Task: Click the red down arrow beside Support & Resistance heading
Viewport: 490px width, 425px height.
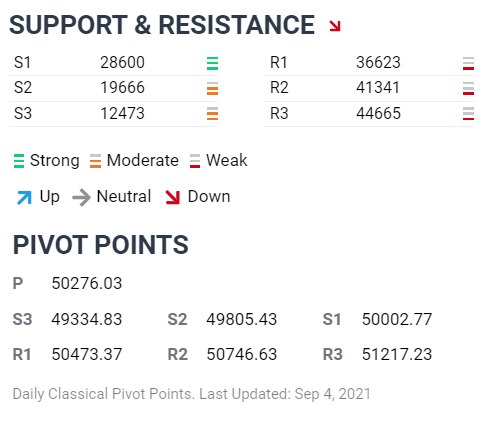Action: (x=335, y=26)
